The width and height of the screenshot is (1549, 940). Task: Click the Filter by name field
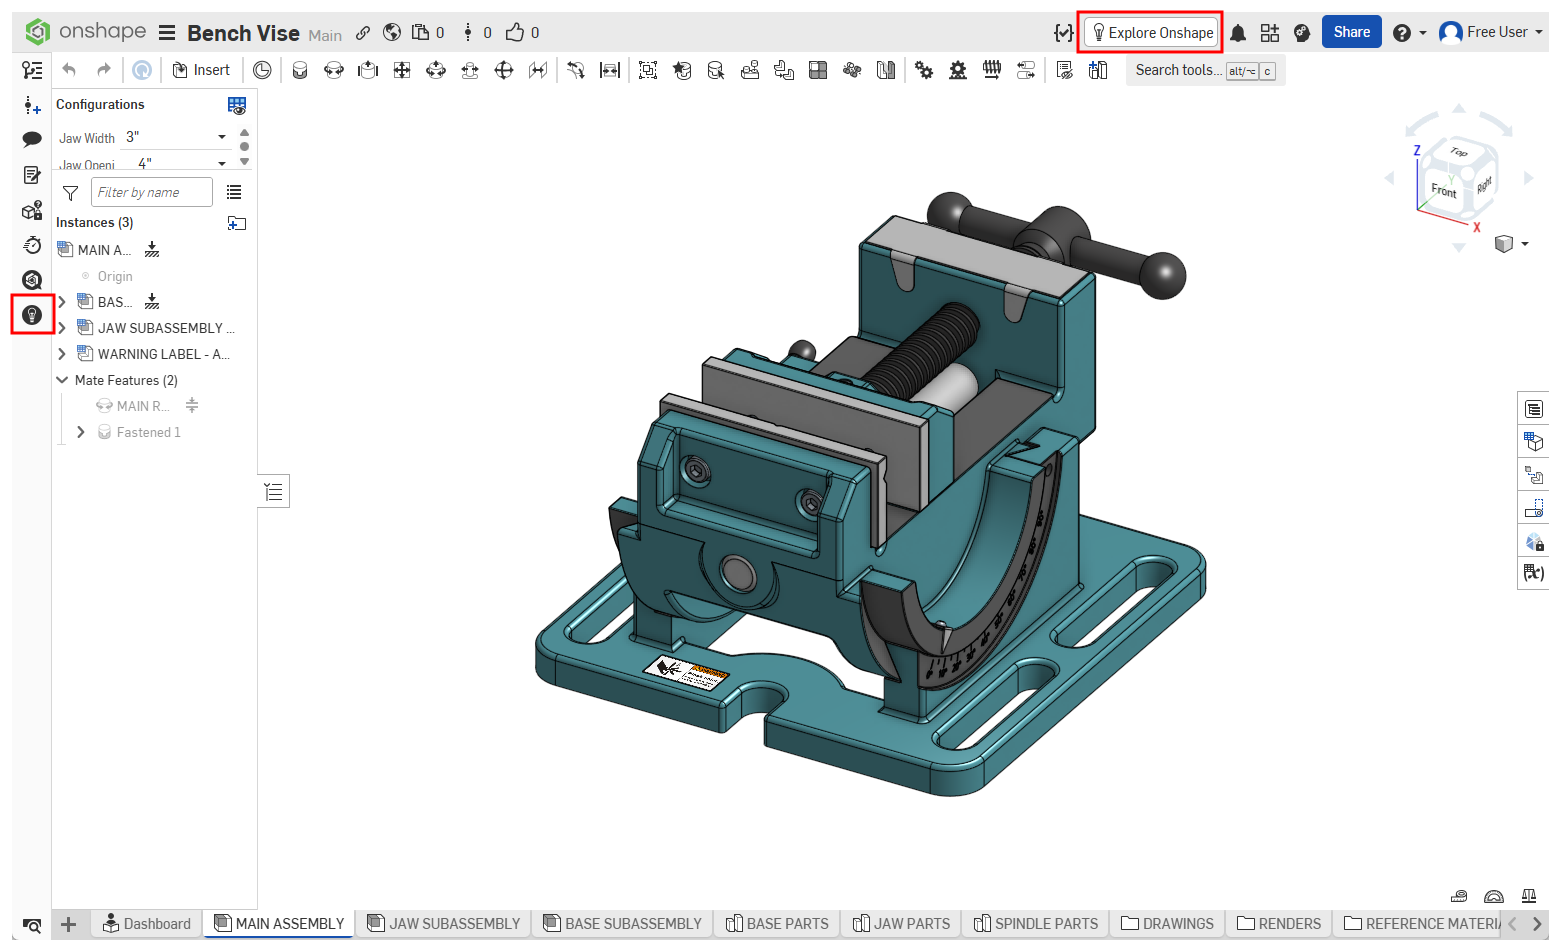tap(151, 191)
